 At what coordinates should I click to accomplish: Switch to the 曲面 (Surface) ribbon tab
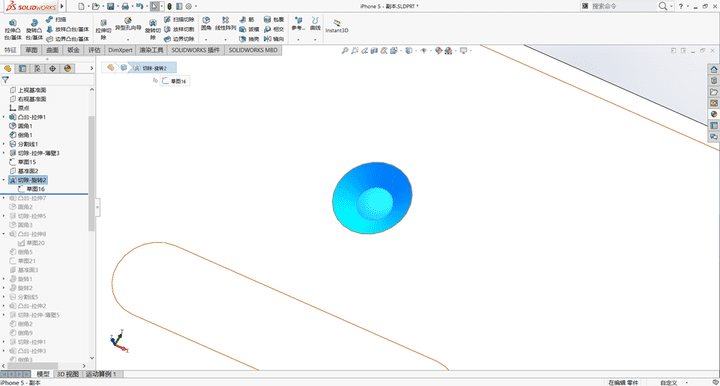[x=52, y=50]
